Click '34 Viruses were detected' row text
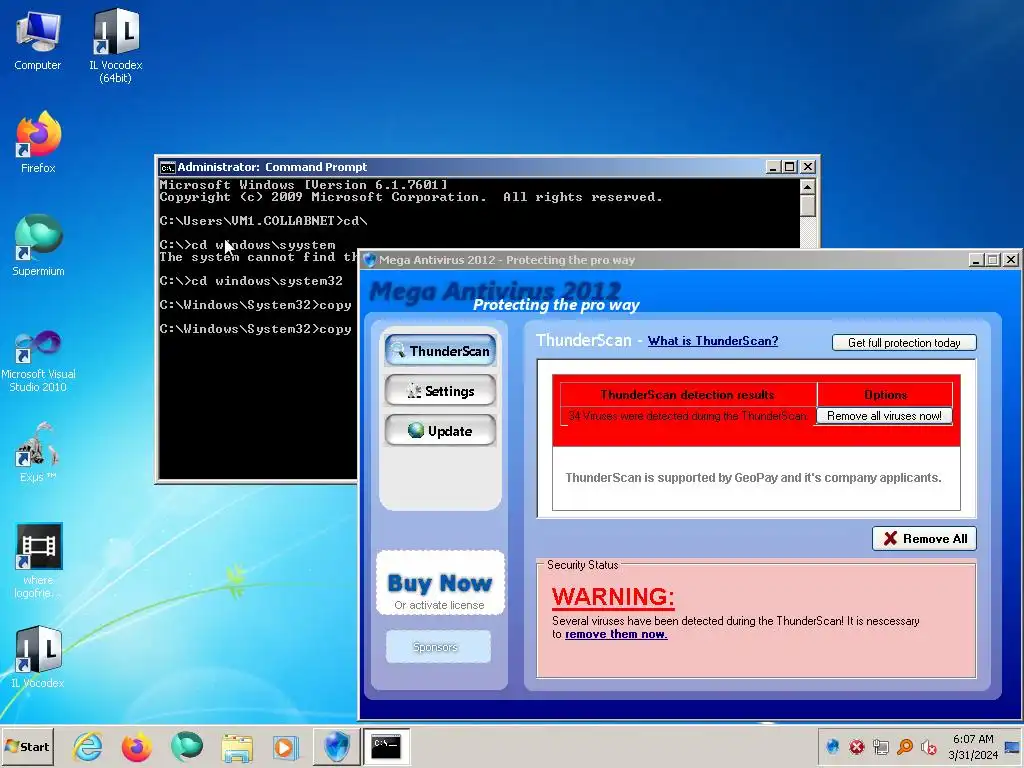The image size is (1024, 768). (x=688, y=416)
